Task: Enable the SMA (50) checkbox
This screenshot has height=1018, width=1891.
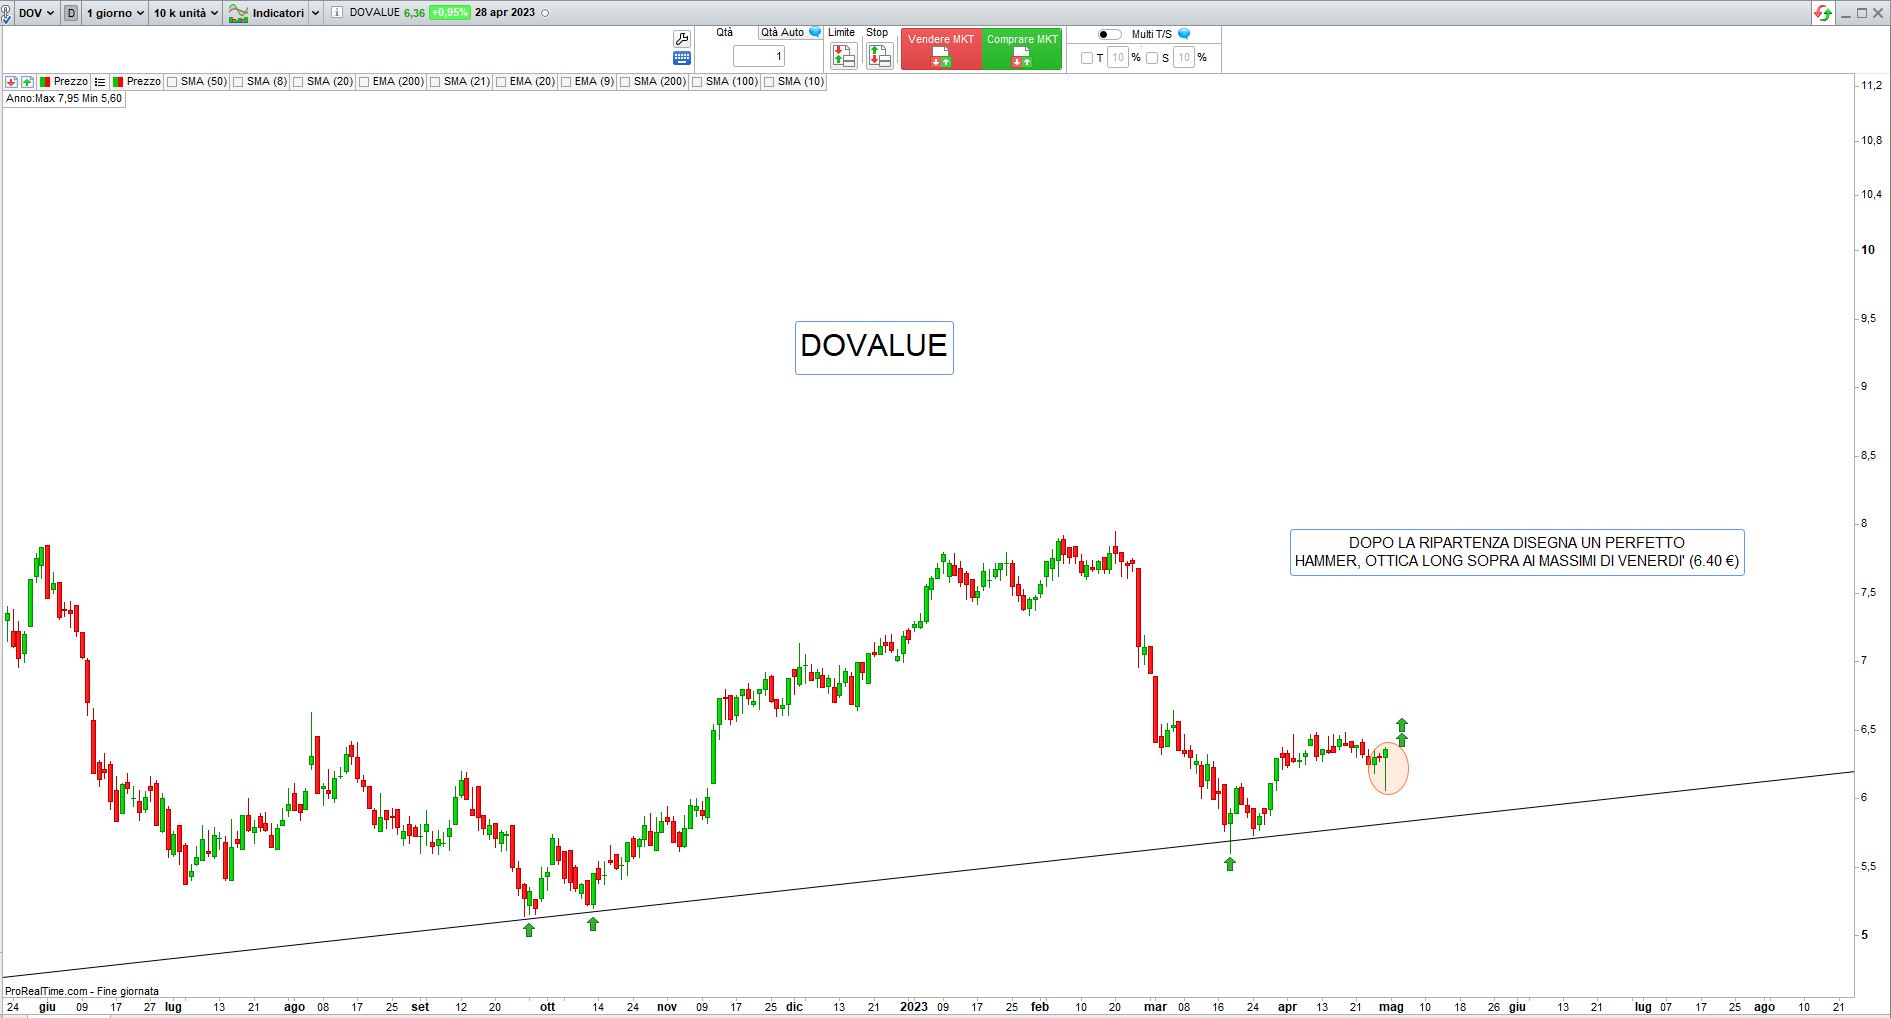Action: pos(172,82)
